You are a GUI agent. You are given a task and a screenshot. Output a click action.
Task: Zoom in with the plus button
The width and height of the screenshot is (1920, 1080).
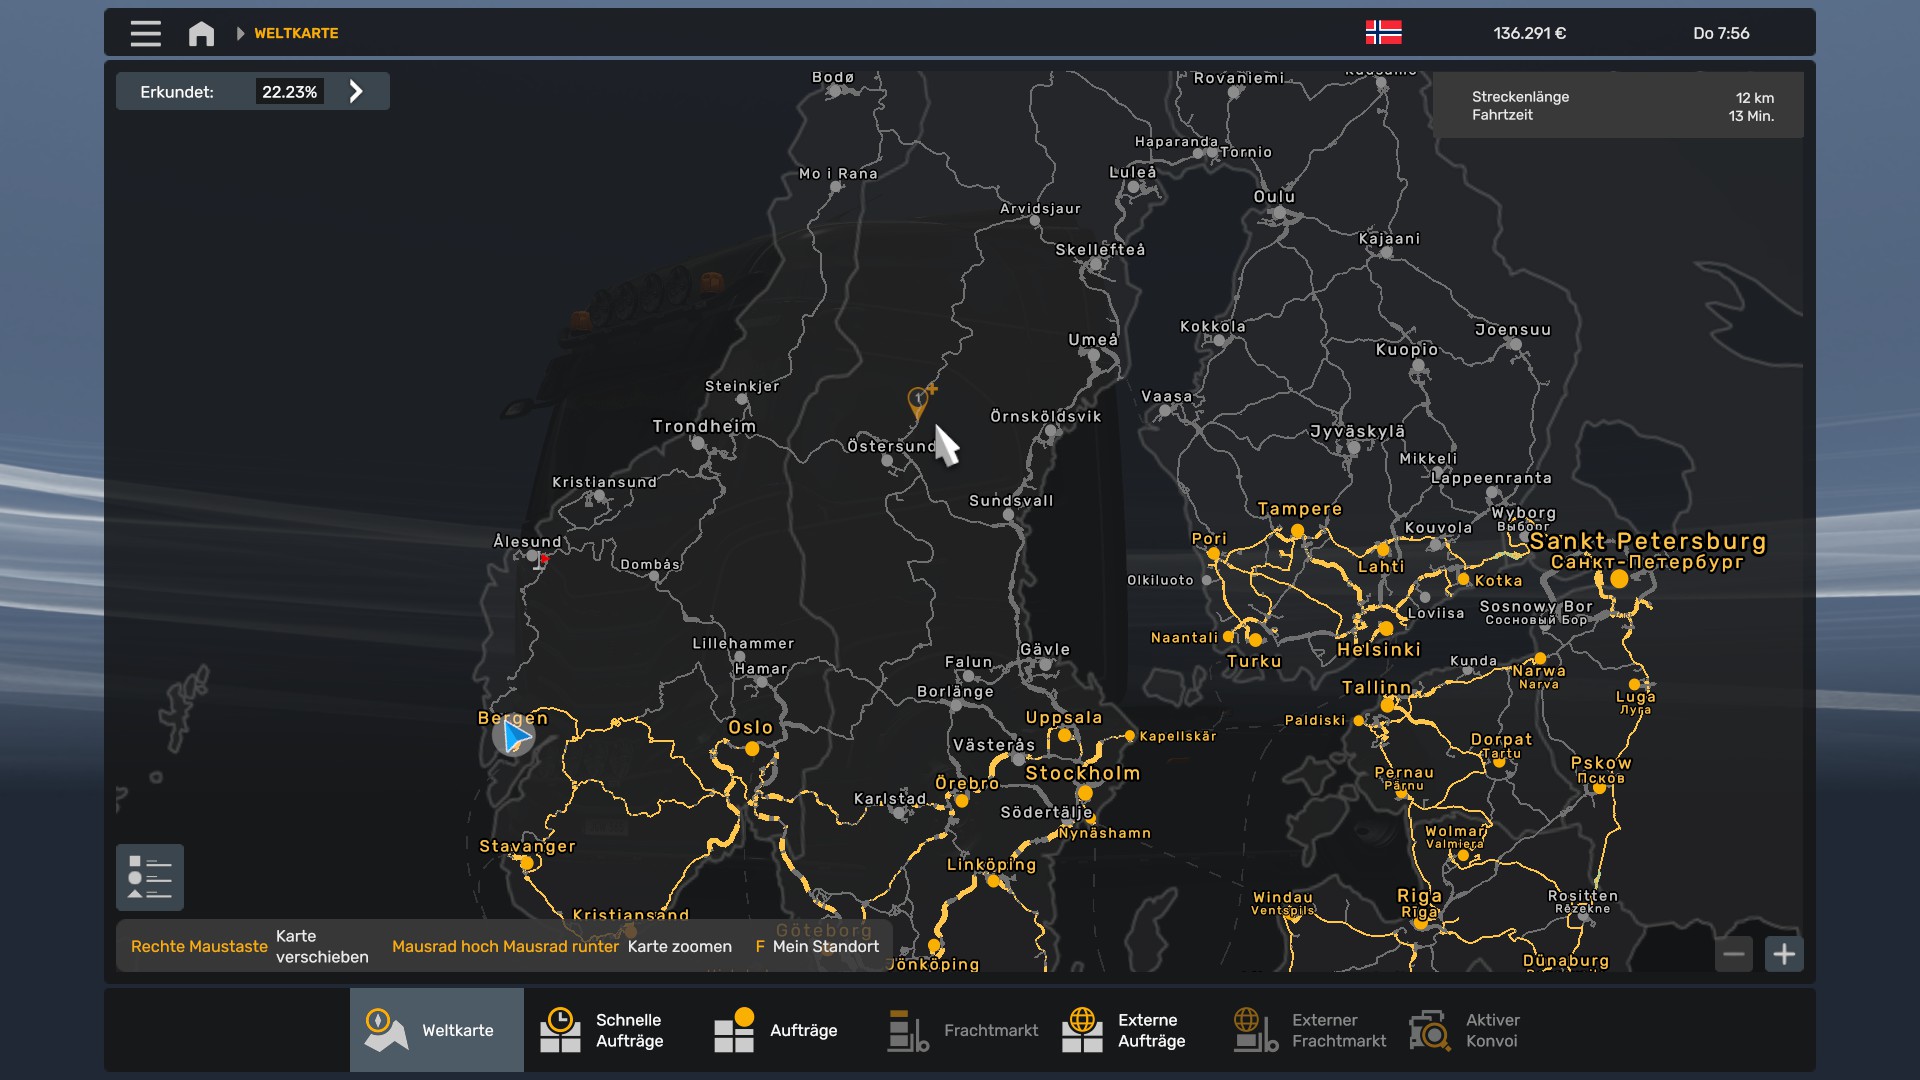pos(1784,954)
